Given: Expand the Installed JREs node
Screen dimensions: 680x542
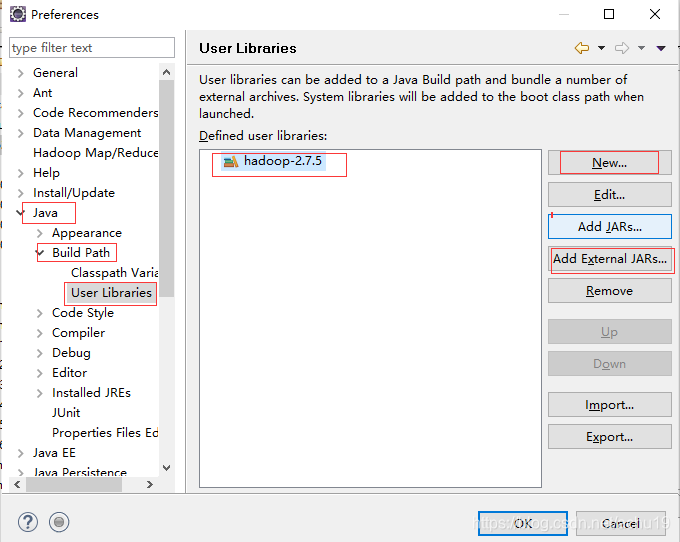Looking at the screenshot, I should (39, 393).
